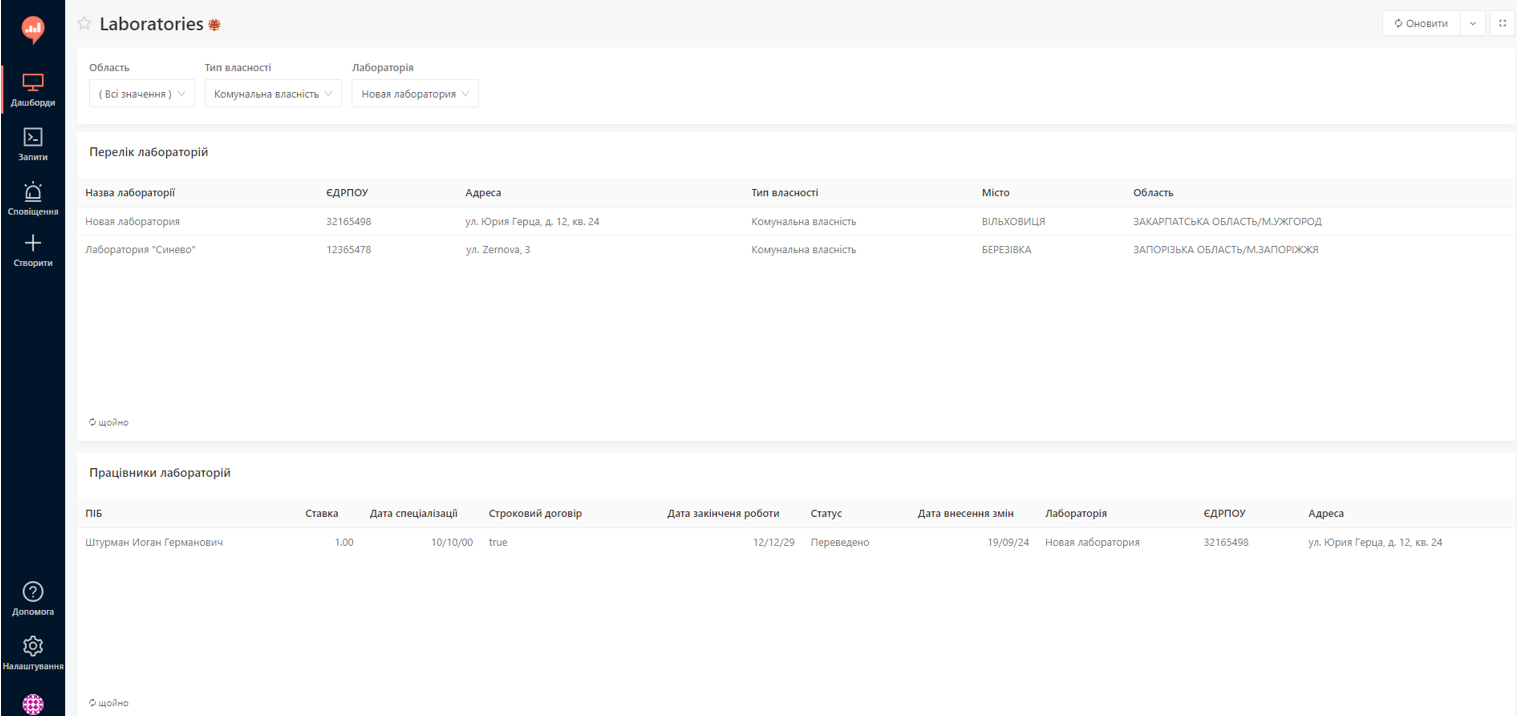Click the Створити plus icon

(33, 251)
